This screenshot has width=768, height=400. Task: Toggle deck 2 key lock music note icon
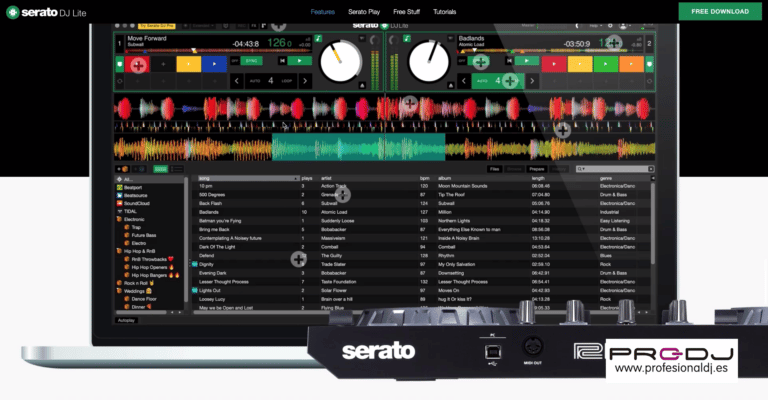click(x=406, y=38)
